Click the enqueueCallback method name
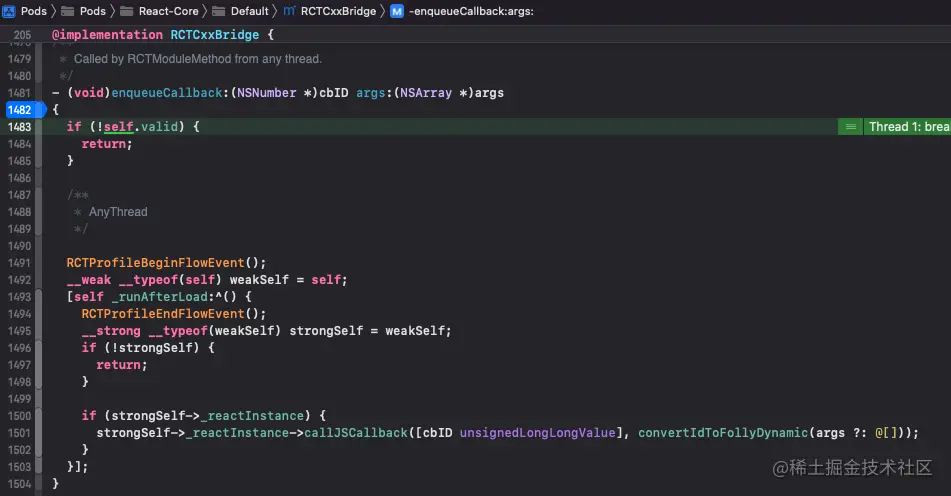Viewport: 951px width, 496px height. 167,93
